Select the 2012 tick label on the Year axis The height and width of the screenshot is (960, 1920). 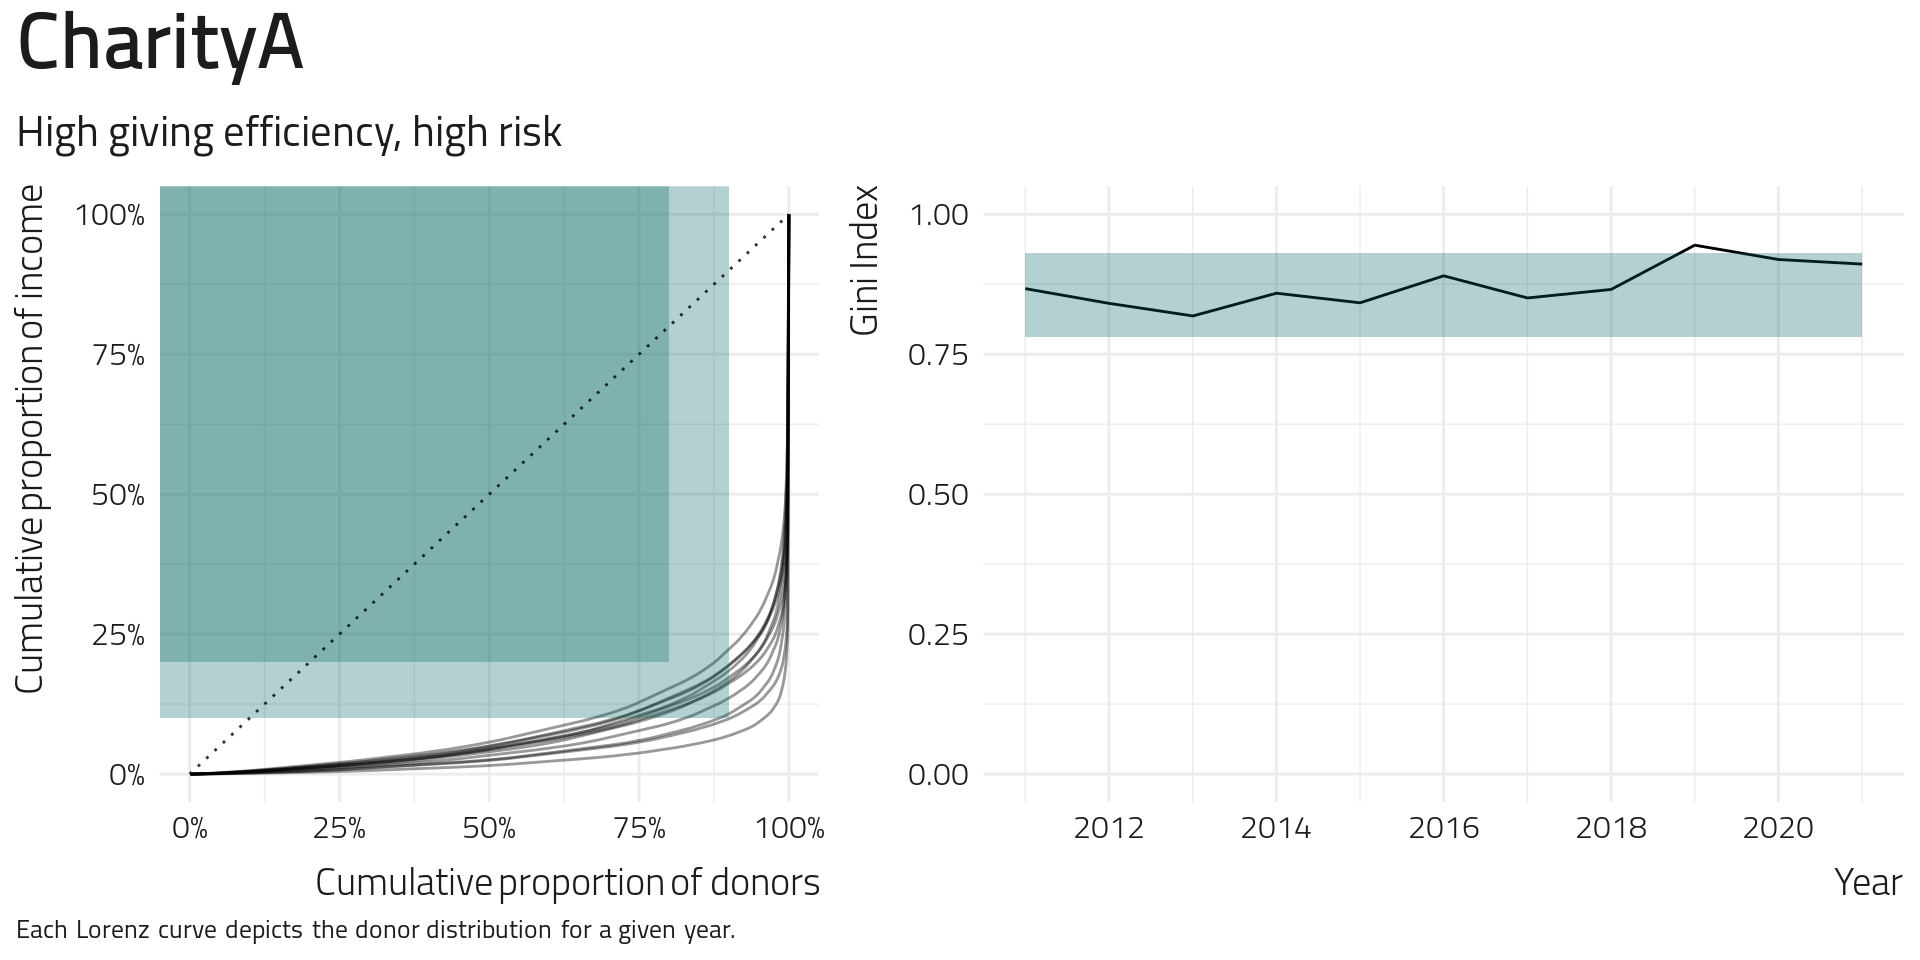coord(1108,828)
